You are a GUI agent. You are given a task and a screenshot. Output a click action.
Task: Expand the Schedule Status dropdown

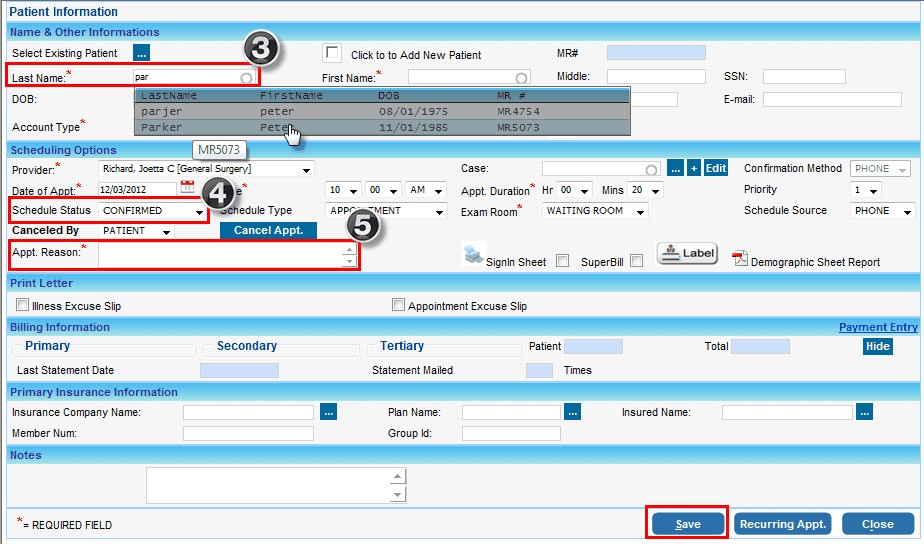(x=200, y=211)
